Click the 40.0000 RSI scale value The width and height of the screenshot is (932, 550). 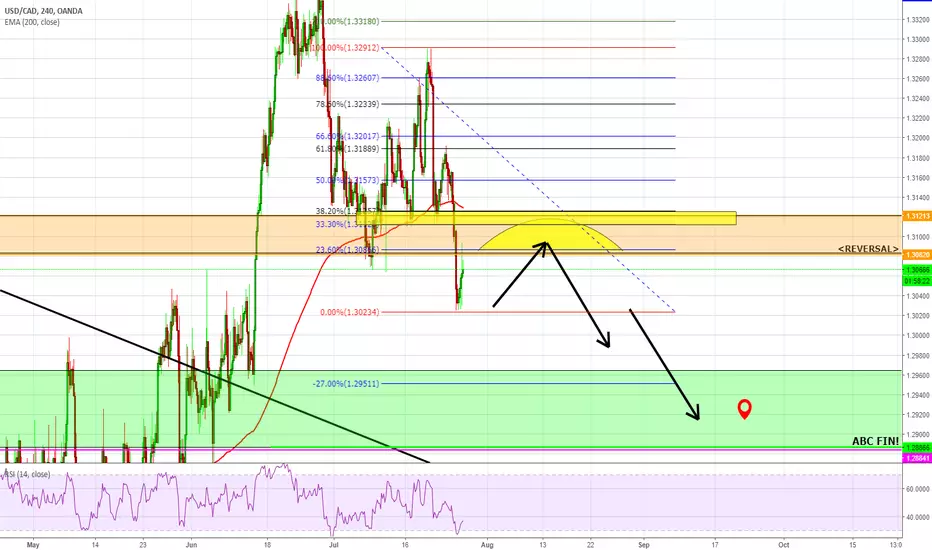[918, 517]
